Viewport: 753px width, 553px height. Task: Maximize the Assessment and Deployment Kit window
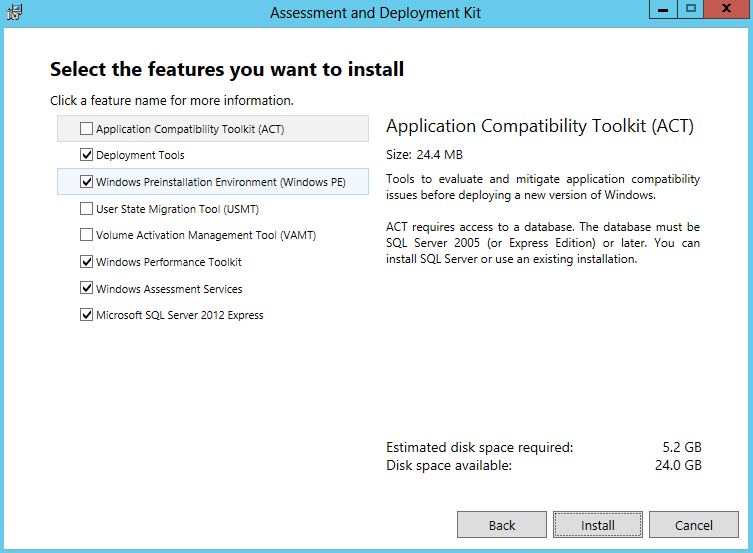click(x=691, y=9)
